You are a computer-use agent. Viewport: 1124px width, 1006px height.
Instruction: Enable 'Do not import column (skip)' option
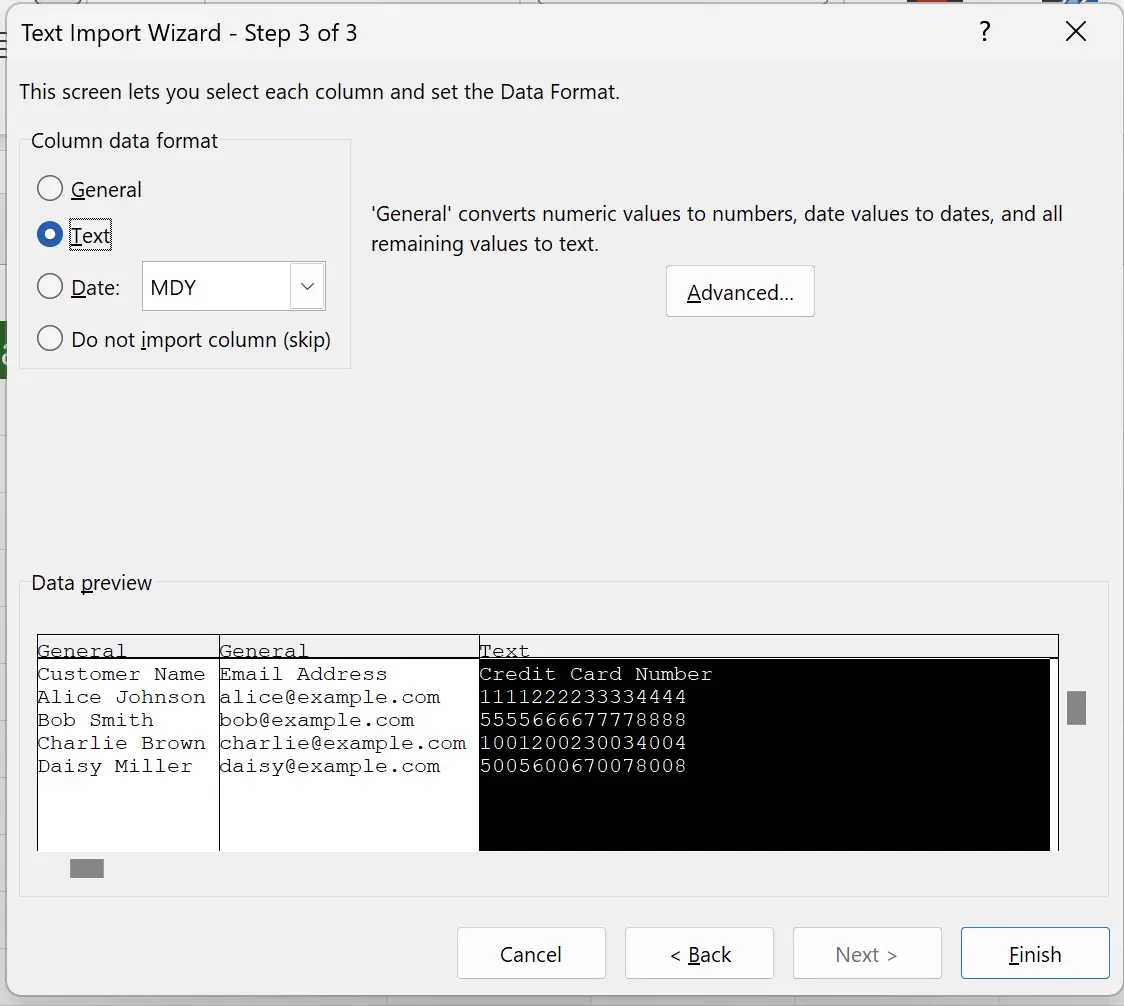pyautogui.click(x=50, y=339)
